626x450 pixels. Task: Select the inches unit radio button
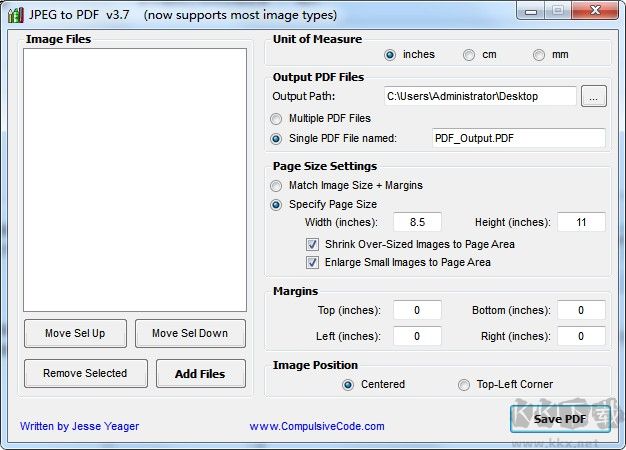[390, 55]
